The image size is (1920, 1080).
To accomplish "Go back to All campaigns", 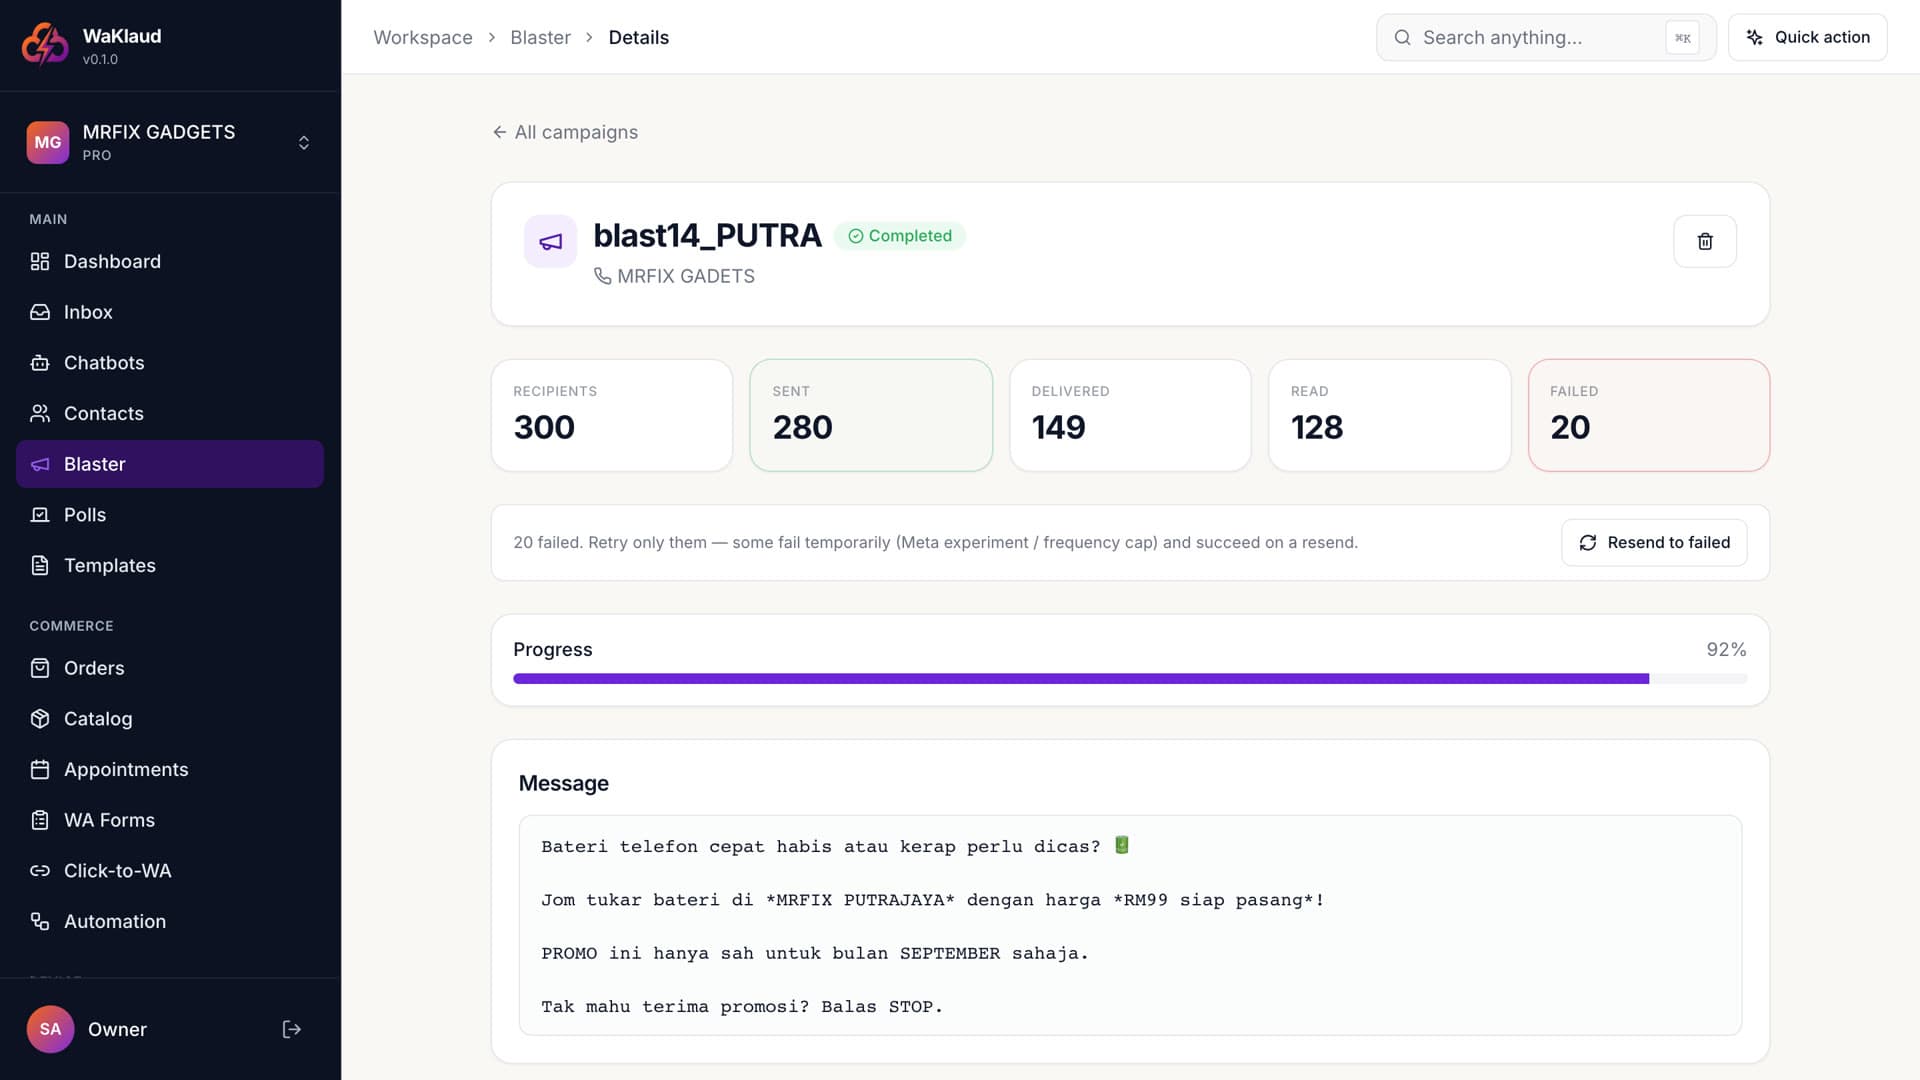I will [565, 132].
